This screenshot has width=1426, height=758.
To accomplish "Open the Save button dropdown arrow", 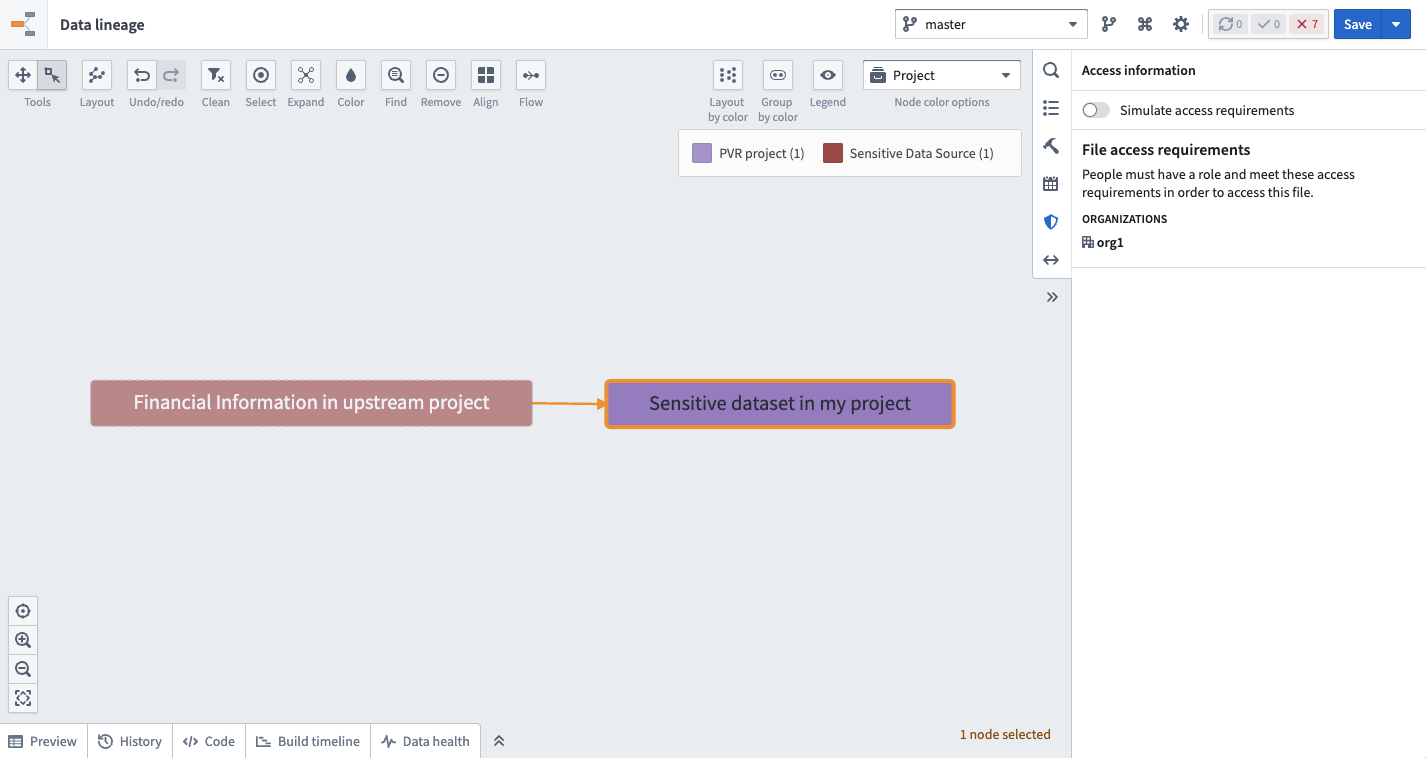I will [x=1396, y=24].
